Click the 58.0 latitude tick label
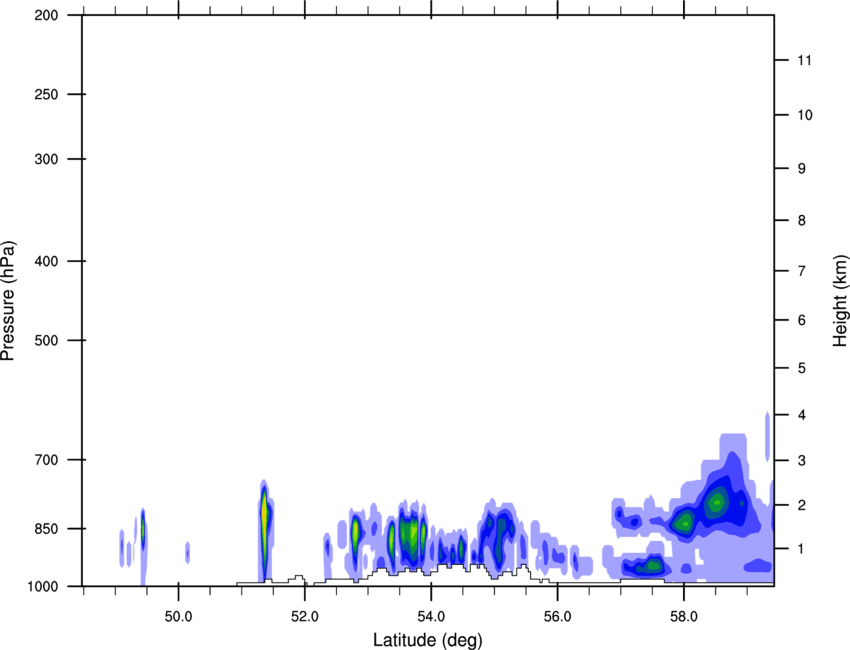 [x=684, y=616]
